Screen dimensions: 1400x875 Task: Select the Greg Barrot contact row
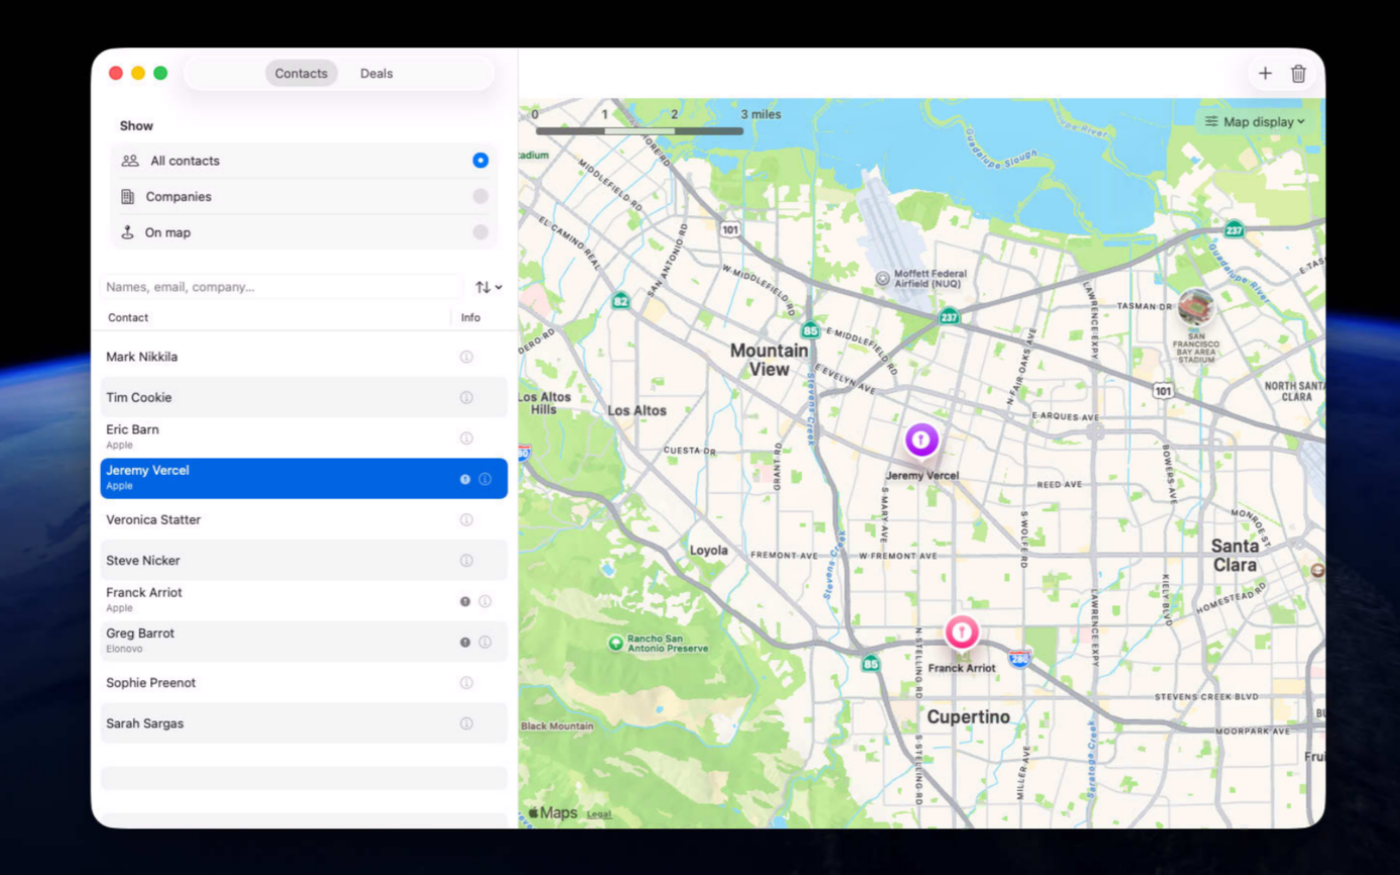(304, 642)
